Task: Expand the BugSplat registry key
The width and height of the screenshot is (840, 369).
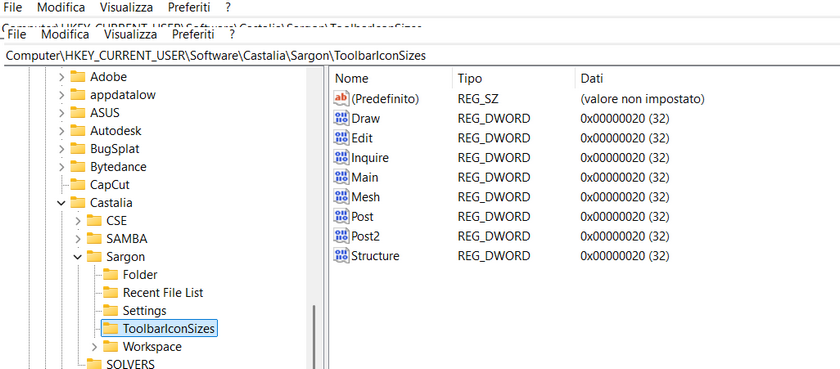Action: (62, 149)
